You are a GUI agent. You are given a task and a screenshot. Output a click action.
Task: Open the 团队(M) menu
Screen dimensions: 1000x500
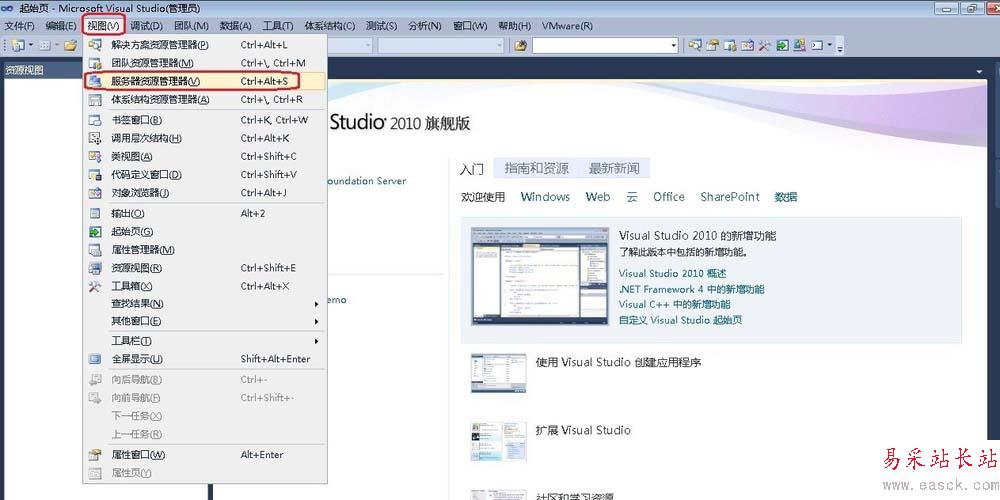point(191,26)
